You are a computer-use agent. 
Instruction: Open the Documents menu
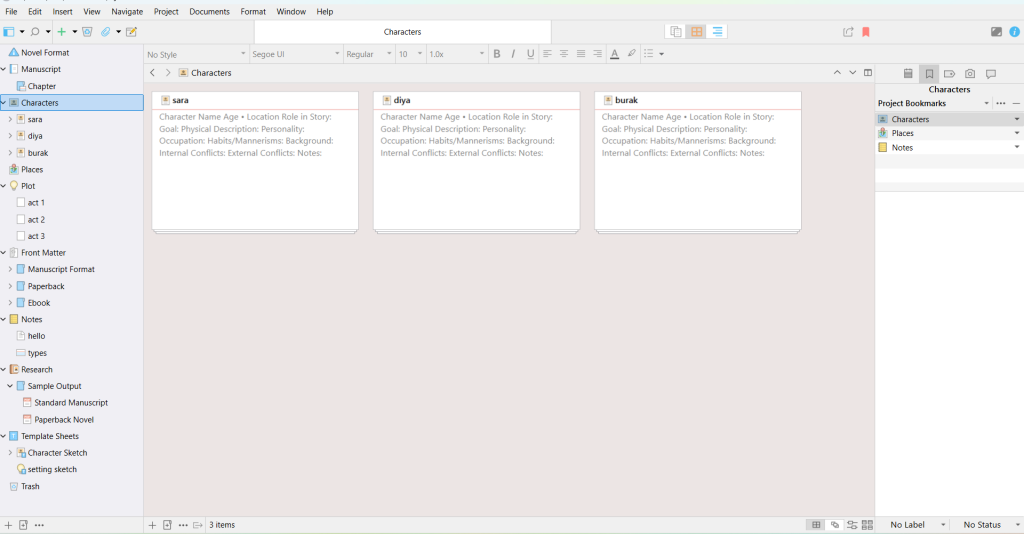pos(209,11)
